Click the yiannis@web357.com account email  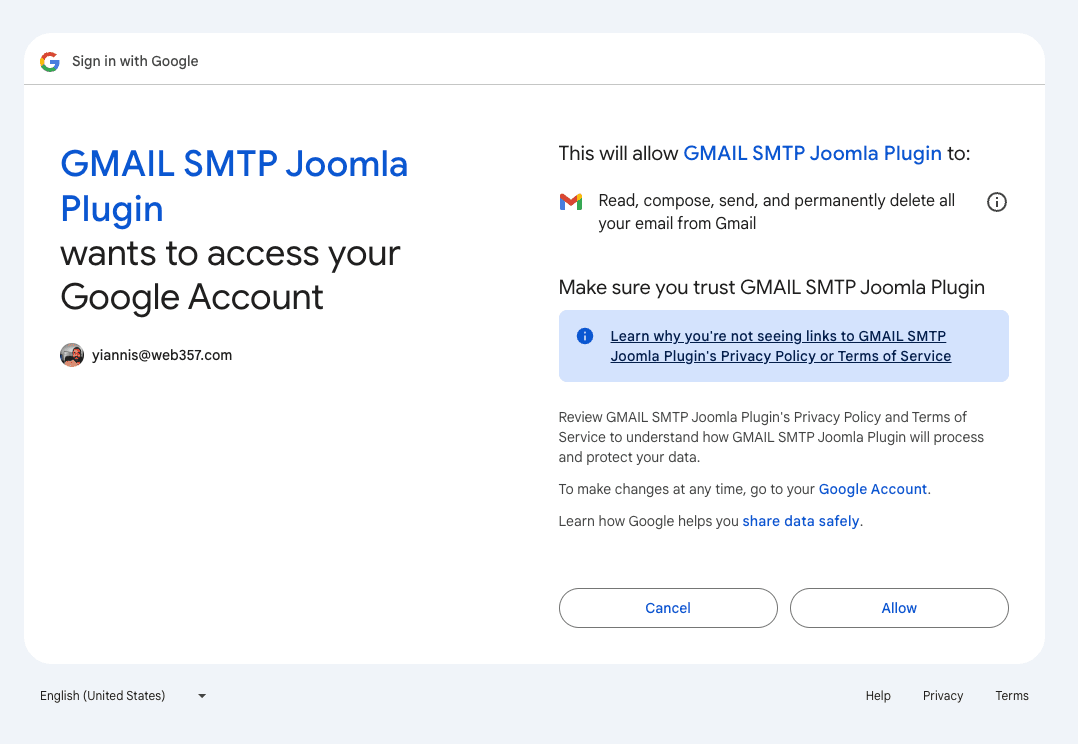[x=162, y=355]
